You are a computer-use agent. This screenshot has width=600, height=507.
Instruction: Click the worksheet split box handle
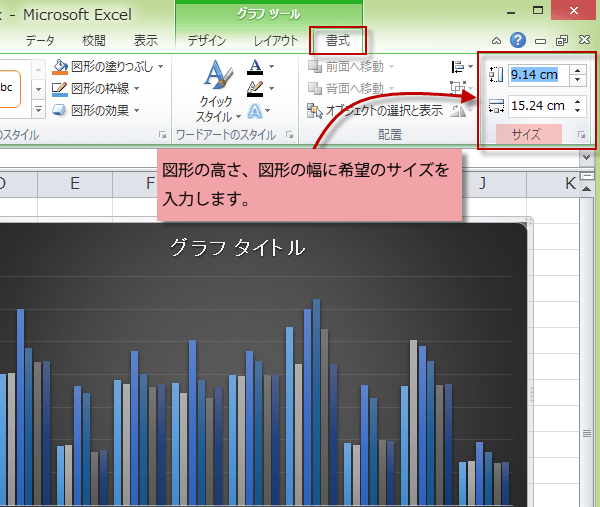pyautogui.click(x=587, y=176)
